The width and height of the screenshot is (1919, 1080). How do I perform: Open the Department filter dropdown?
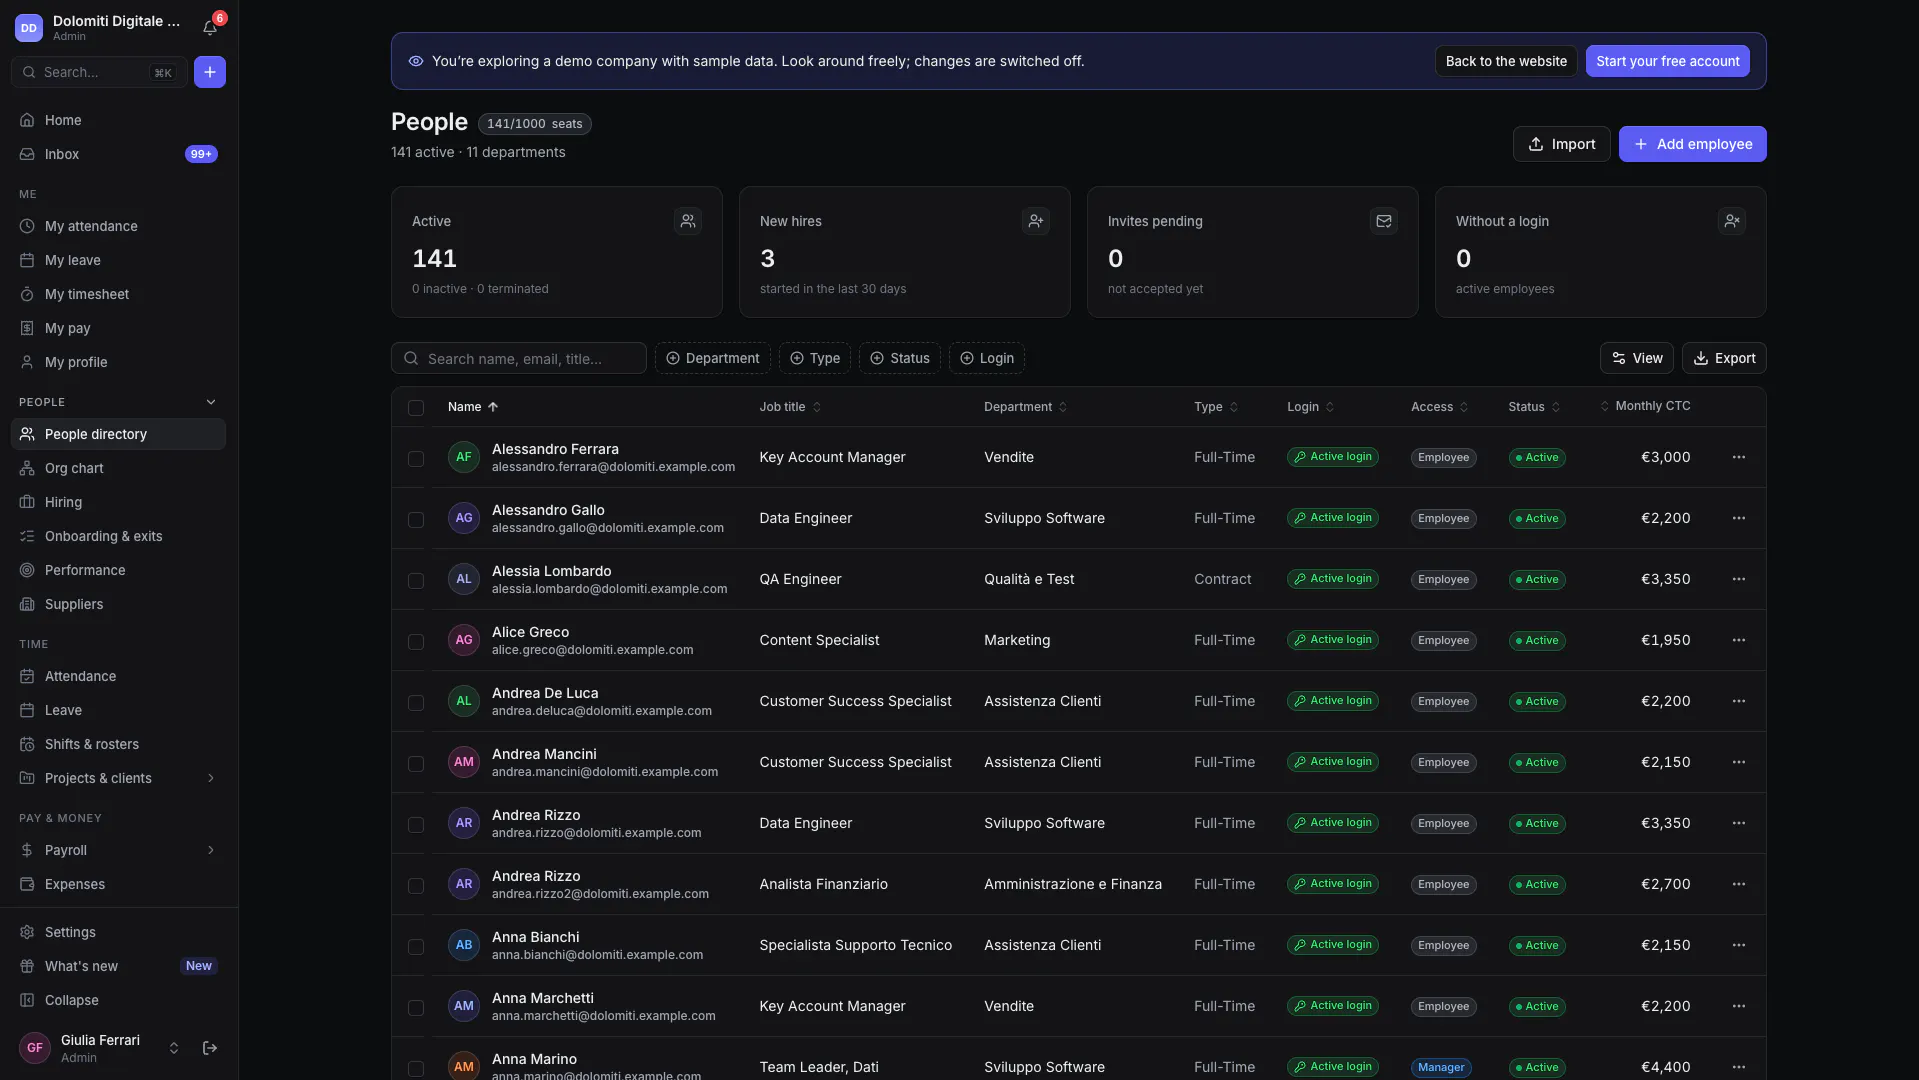713,358
